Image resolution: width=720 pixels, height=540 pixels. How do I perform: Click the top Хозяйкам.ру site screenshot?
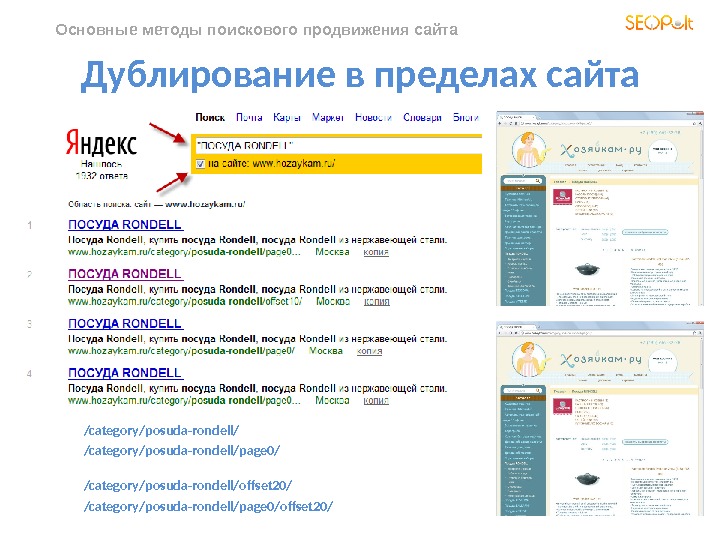[x=599, y=208]
